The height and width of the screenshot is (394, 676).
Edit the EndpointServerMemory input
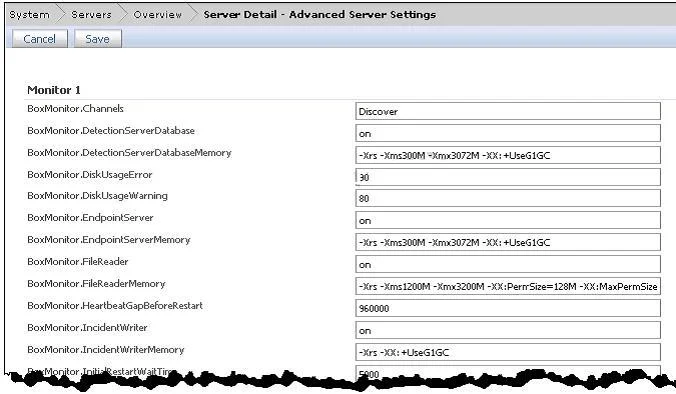[508, 242]
